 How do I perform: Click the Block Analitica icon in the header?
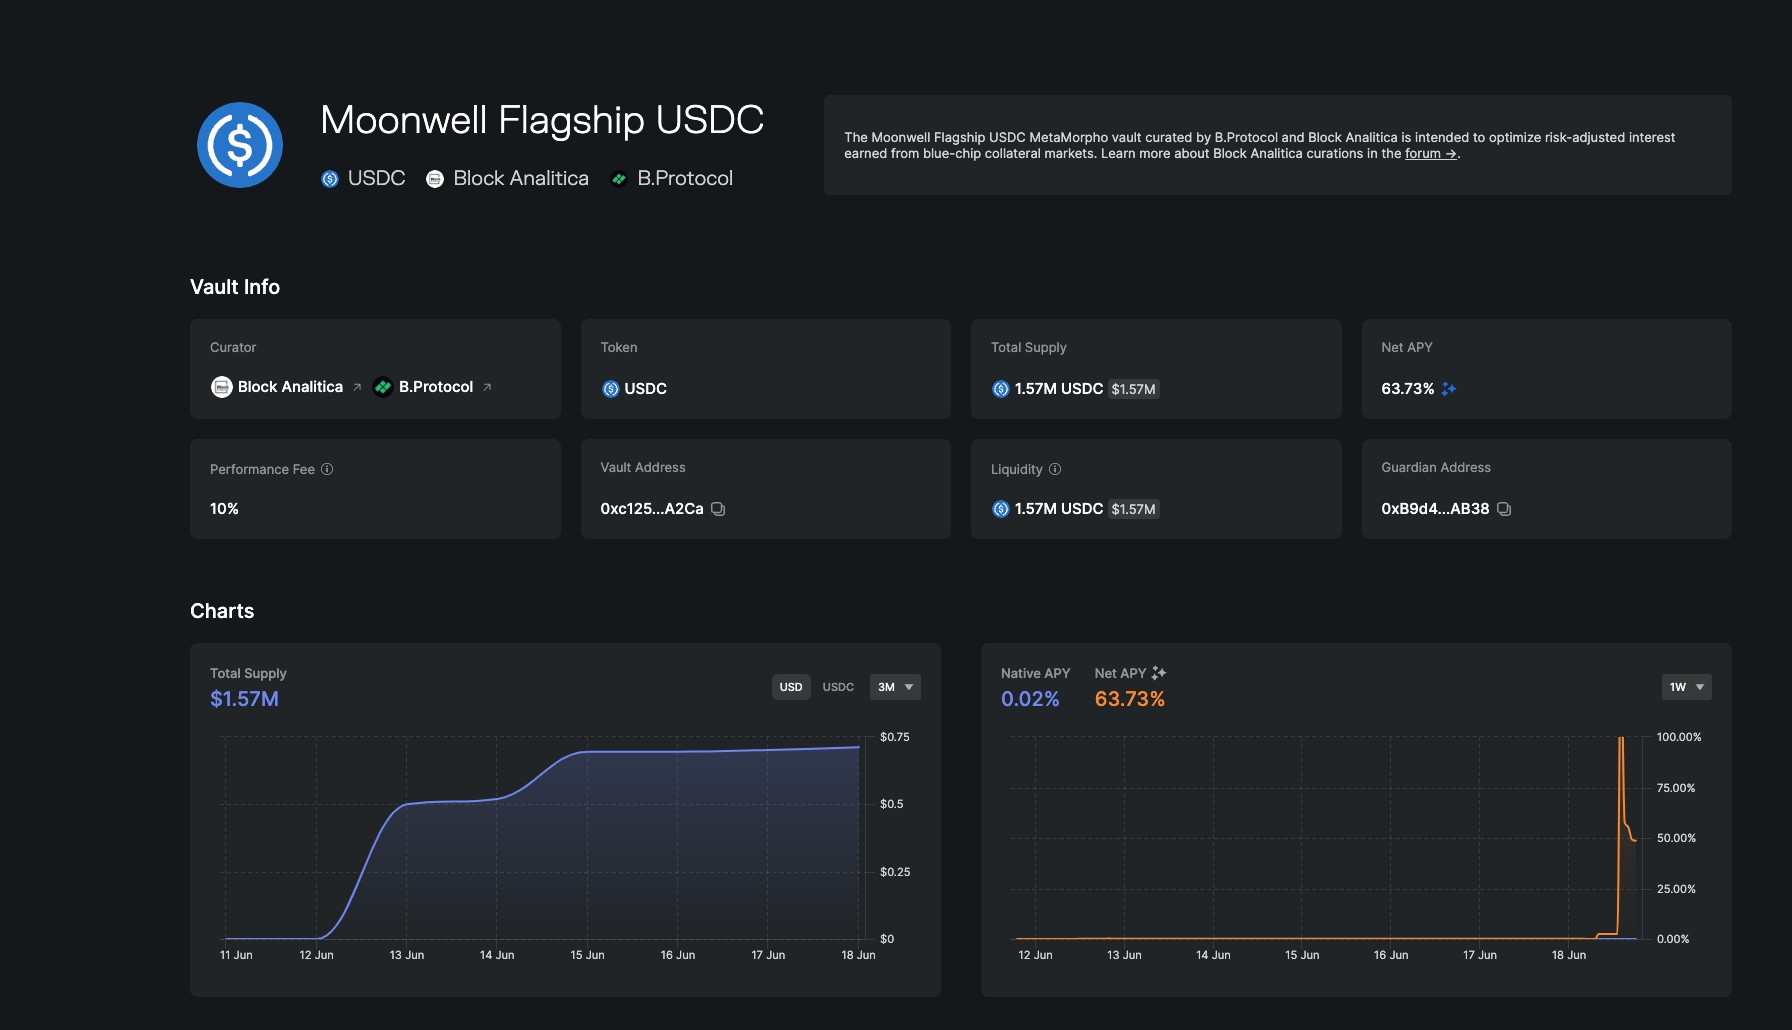(x=435, y=179)
